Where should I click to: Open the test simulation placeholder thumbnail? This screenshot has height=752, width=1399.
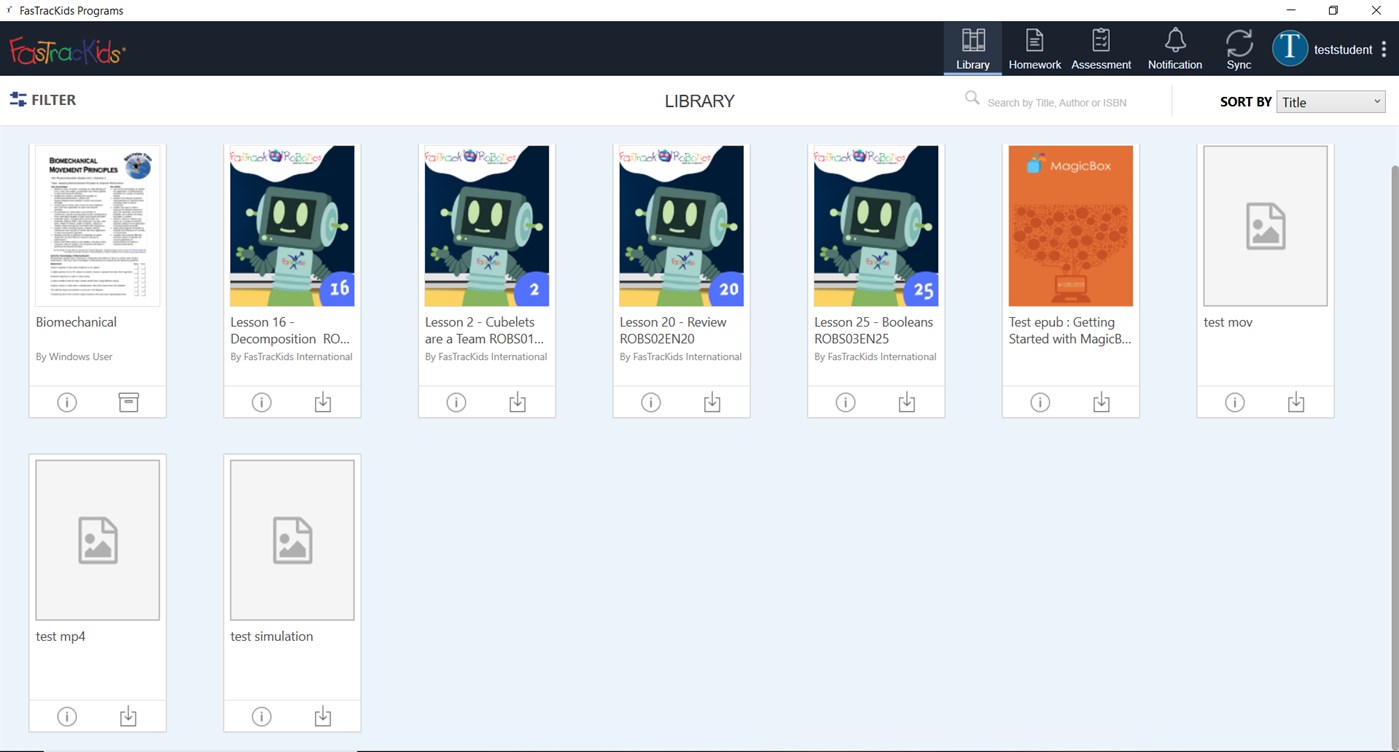[292, 540]
